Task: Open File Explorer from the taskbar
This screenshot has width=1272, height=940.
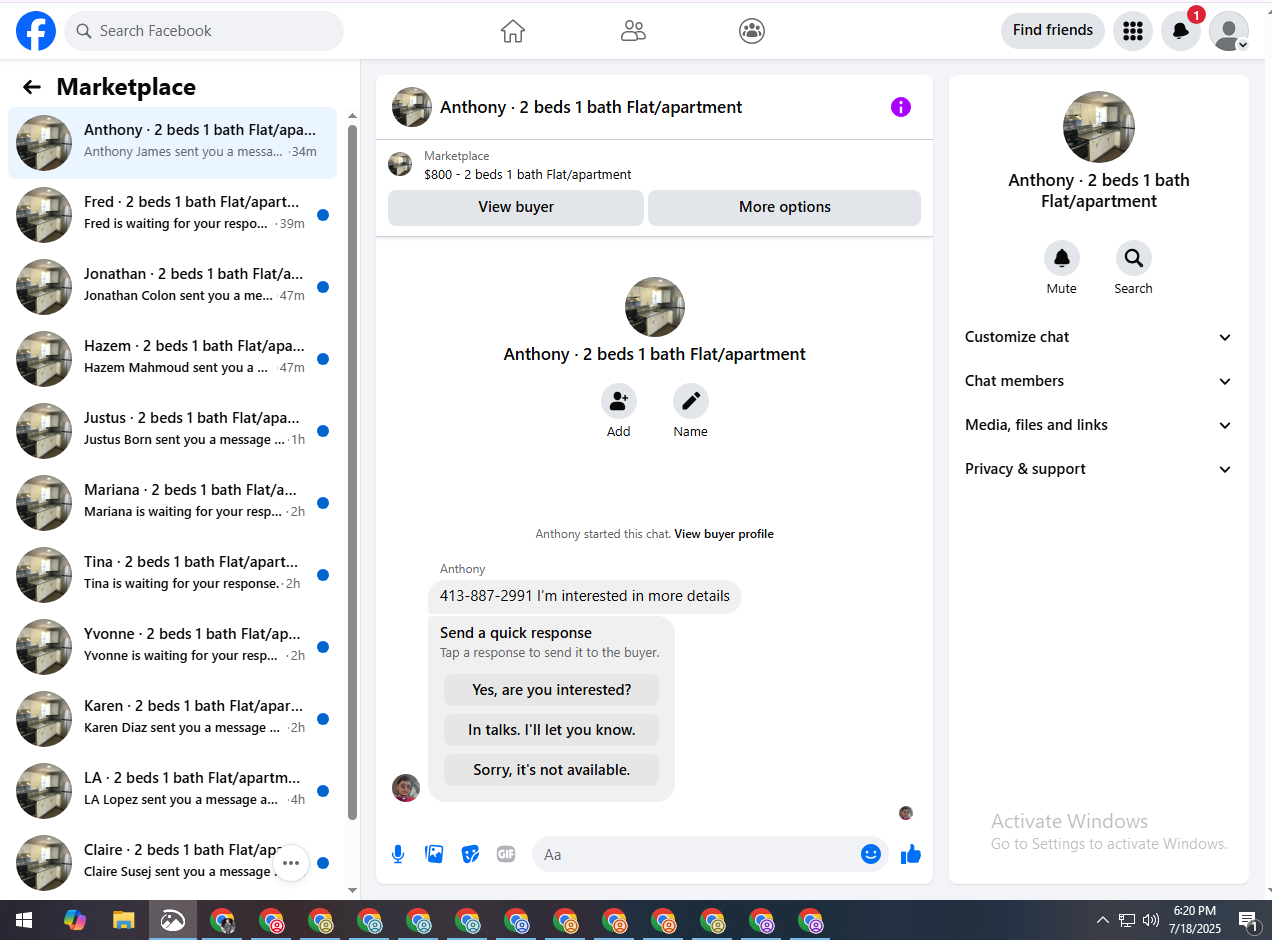Action: click(123, 920)
